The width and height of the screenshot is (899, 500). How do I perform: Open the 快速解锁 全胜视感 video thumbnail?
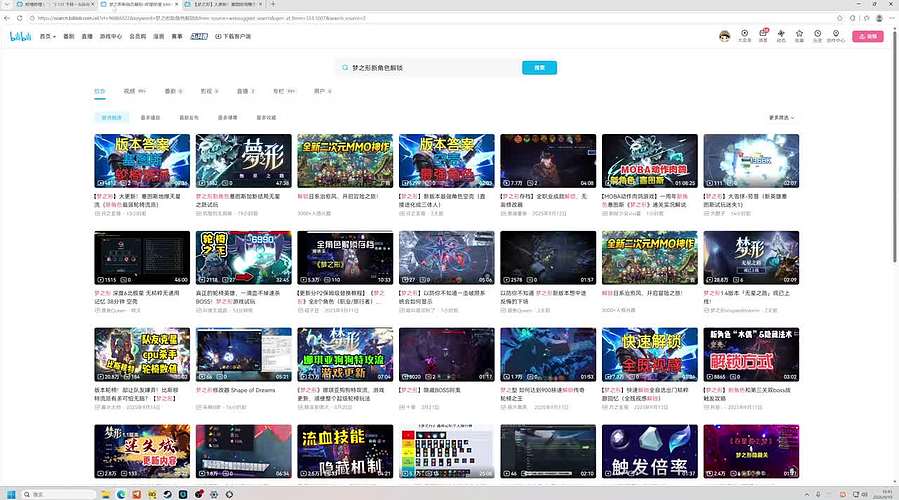click(650, 354)
